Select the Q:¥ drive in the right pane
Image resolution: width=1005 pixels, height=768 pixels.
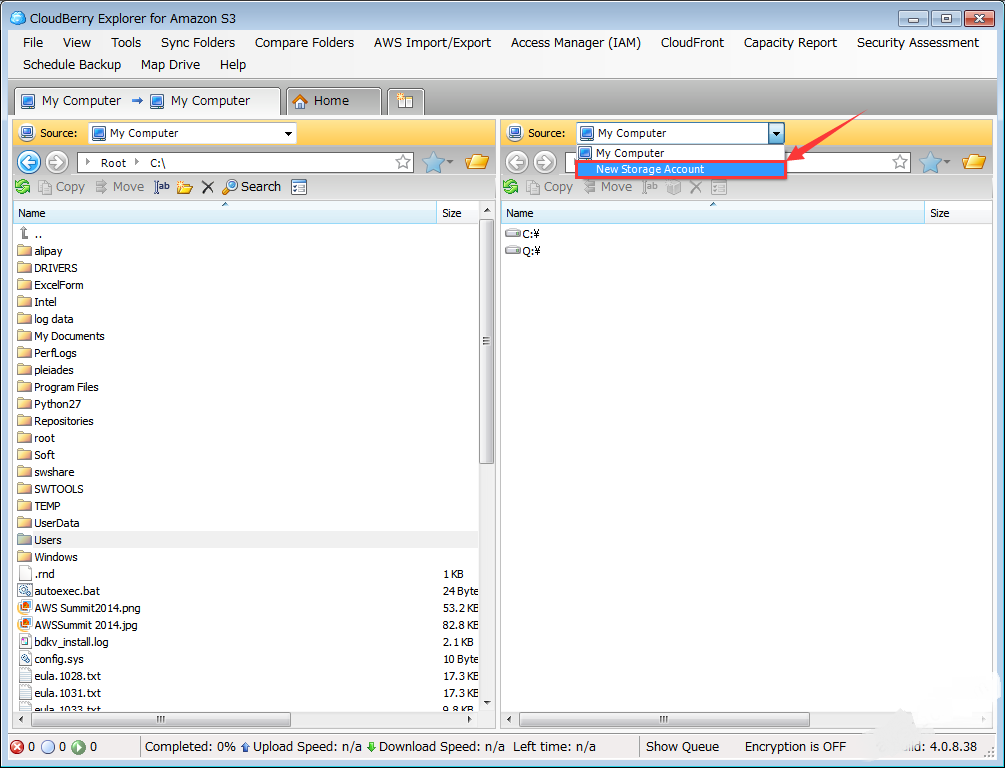tap(523, 251)
